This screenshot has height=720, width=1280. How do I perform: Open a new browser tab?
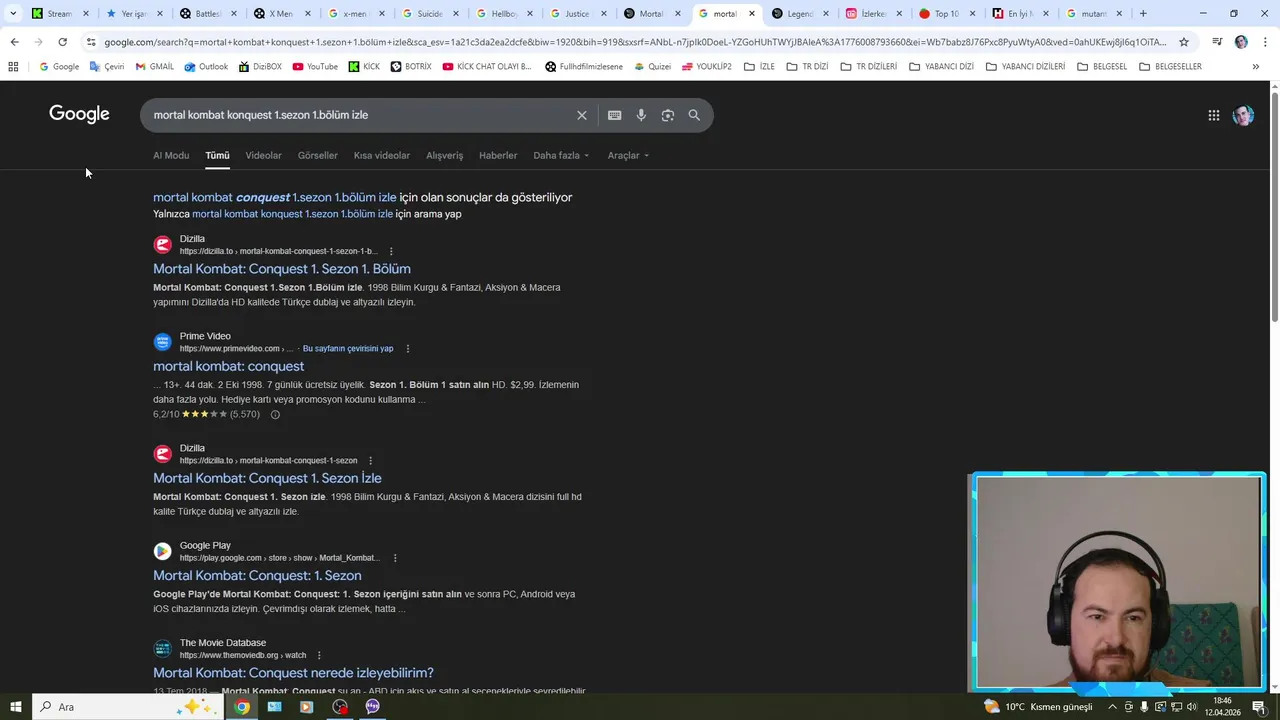point(1143,14)
